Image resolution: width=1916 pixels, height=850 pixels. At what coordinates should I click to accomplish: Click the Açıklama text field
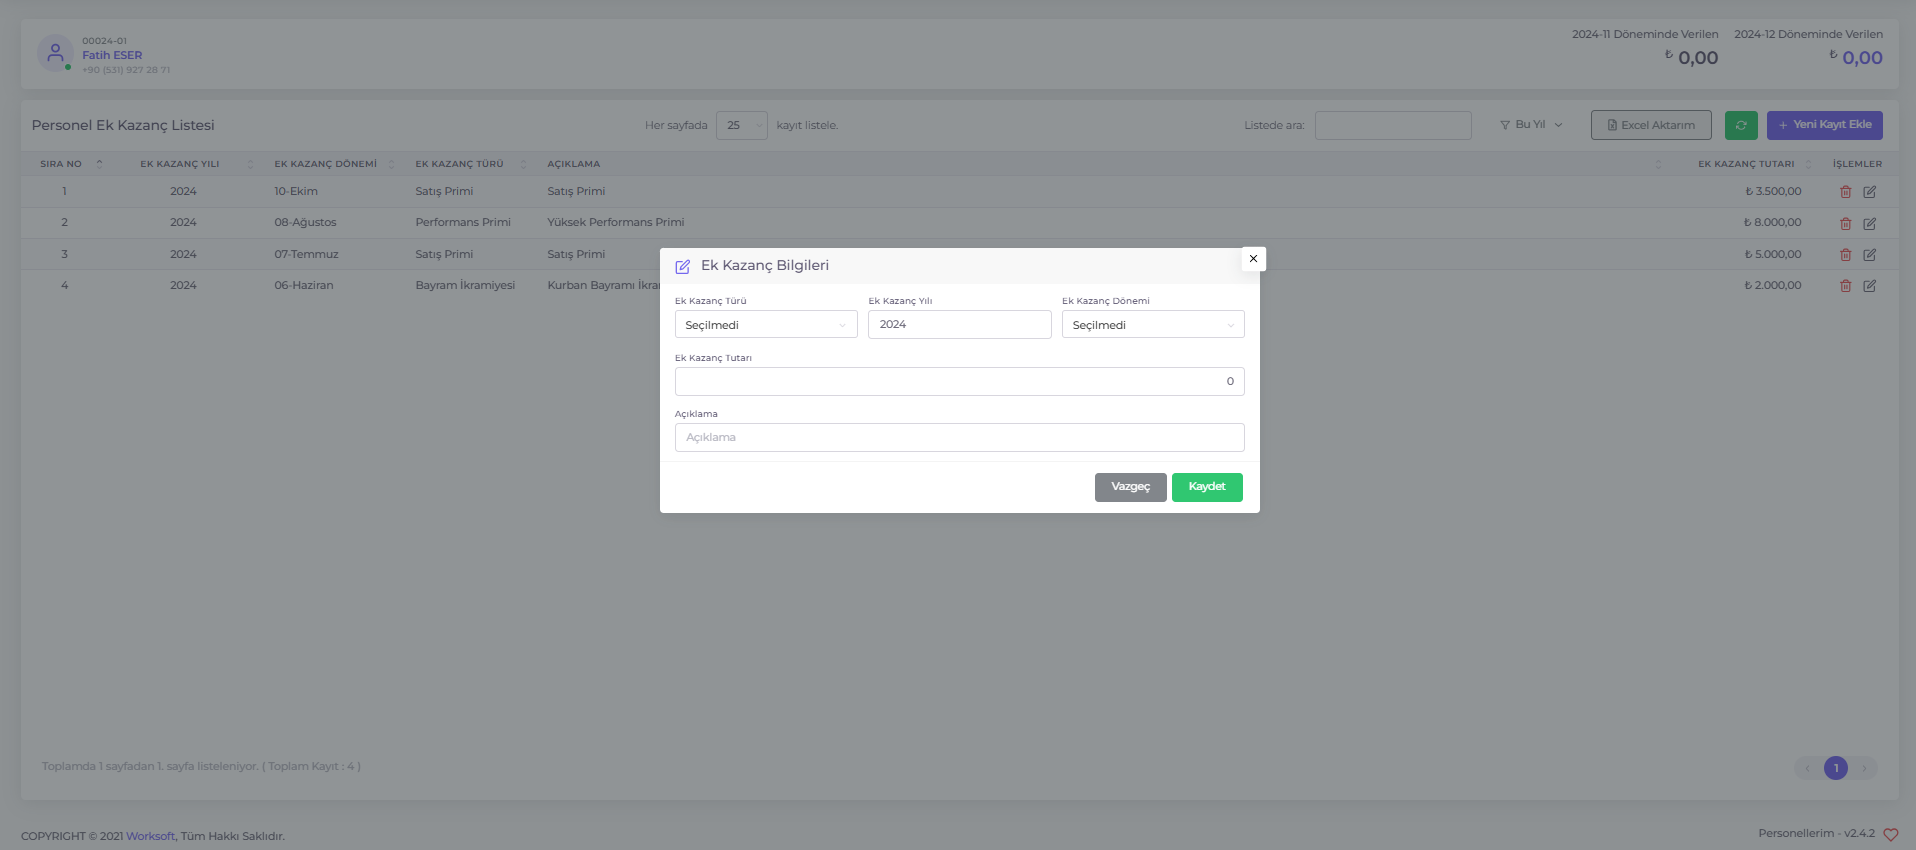[x=959, y=437]
